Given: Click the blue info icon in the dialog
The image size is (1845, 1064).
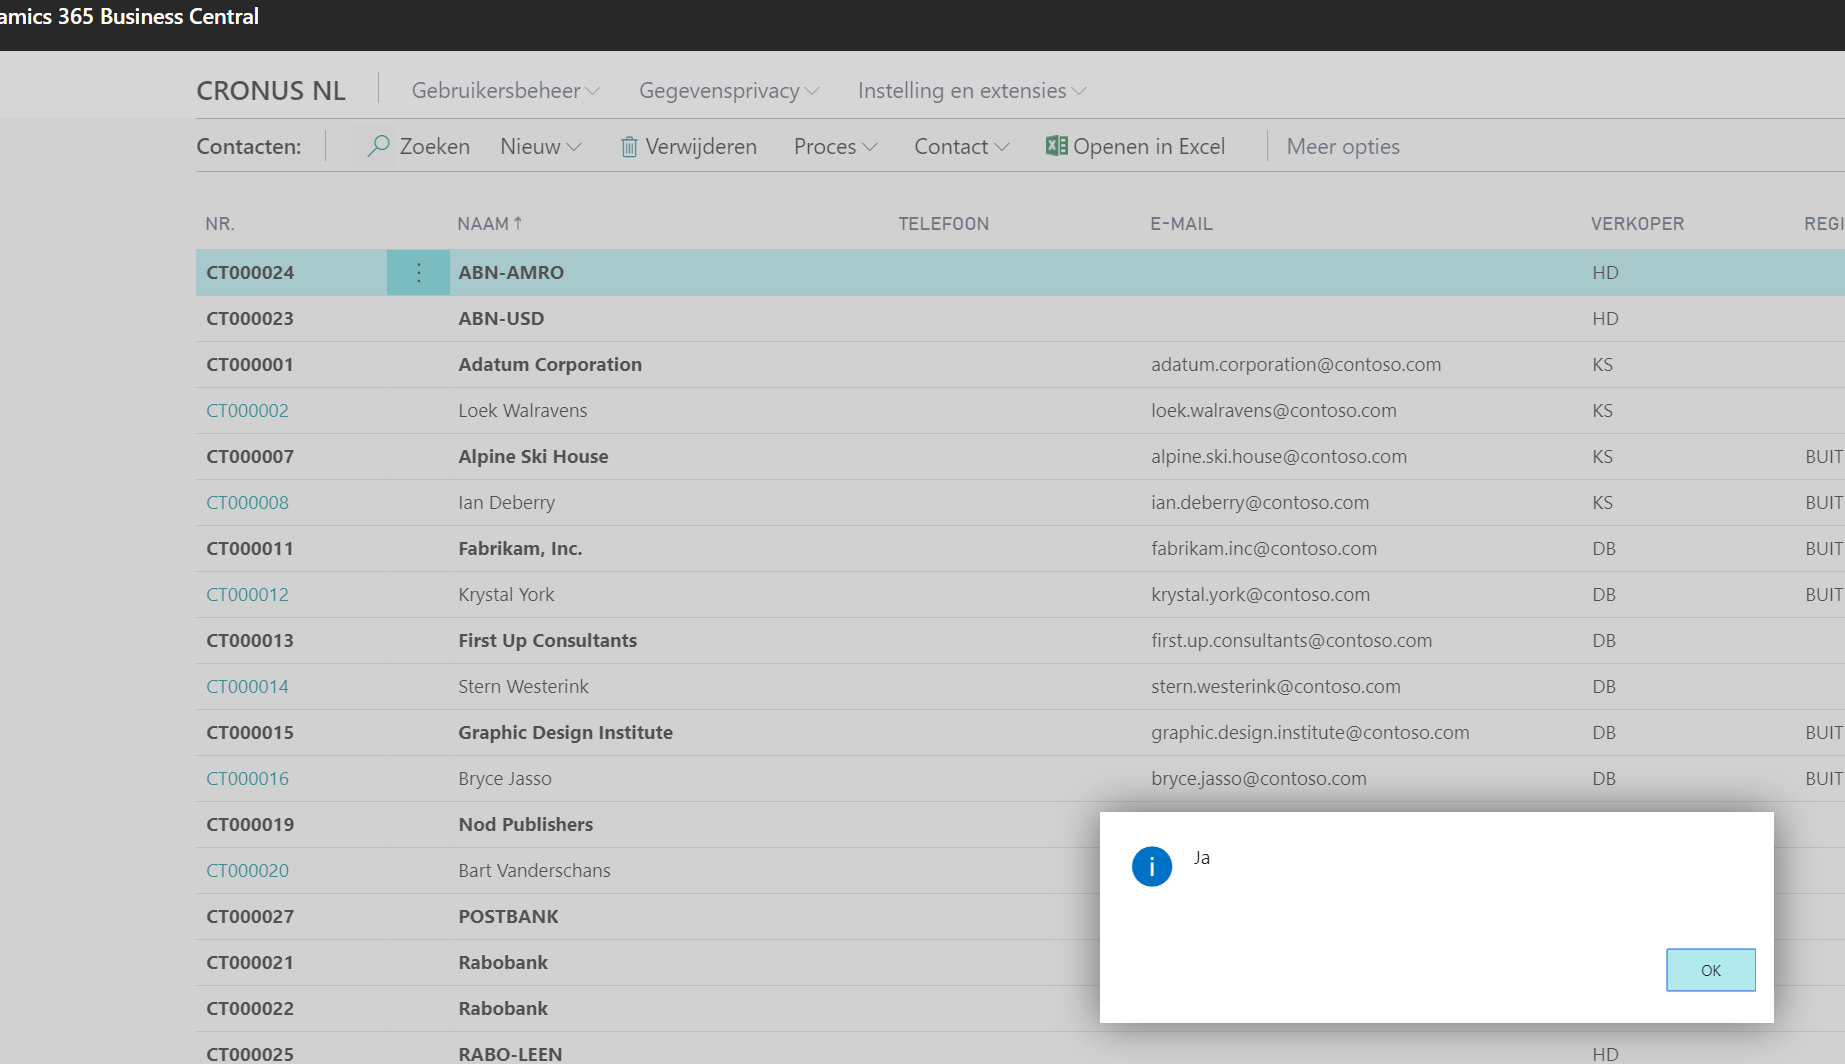Looking at the screenshot, I should (1152, 866).
